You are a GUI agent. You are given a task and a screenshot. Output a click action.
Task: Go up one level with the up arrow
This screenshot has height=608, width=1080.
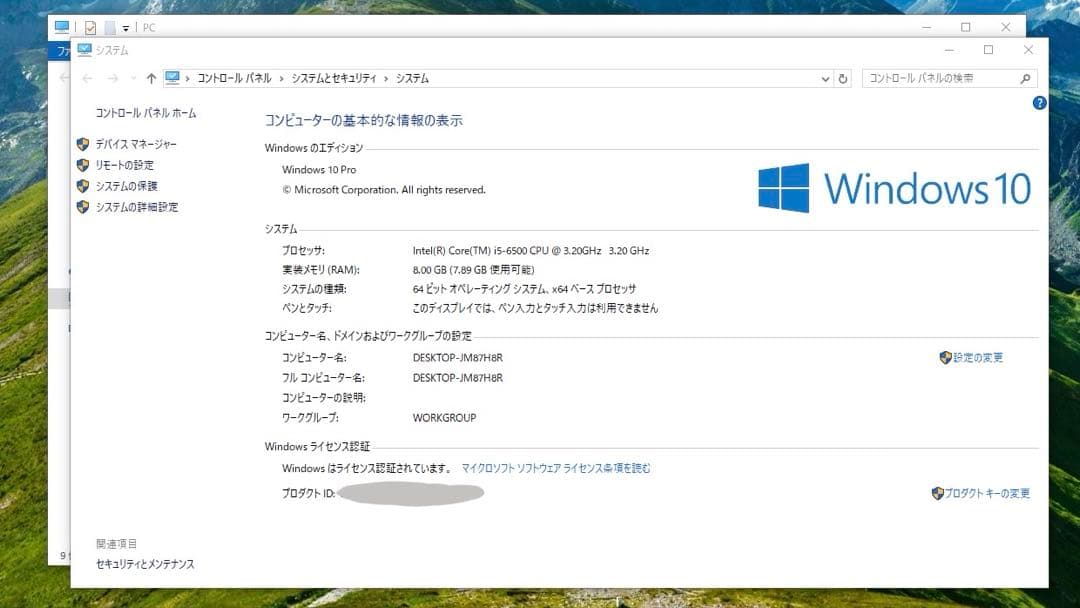(152, 78)
